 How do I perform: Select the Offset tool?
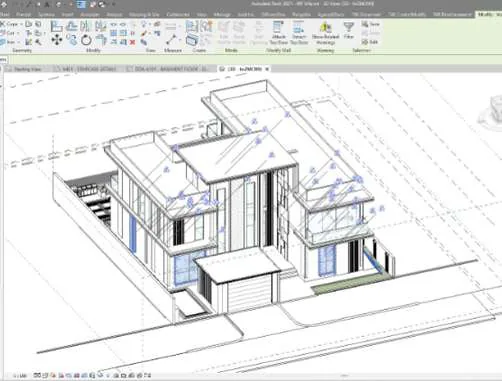(72, 26)
